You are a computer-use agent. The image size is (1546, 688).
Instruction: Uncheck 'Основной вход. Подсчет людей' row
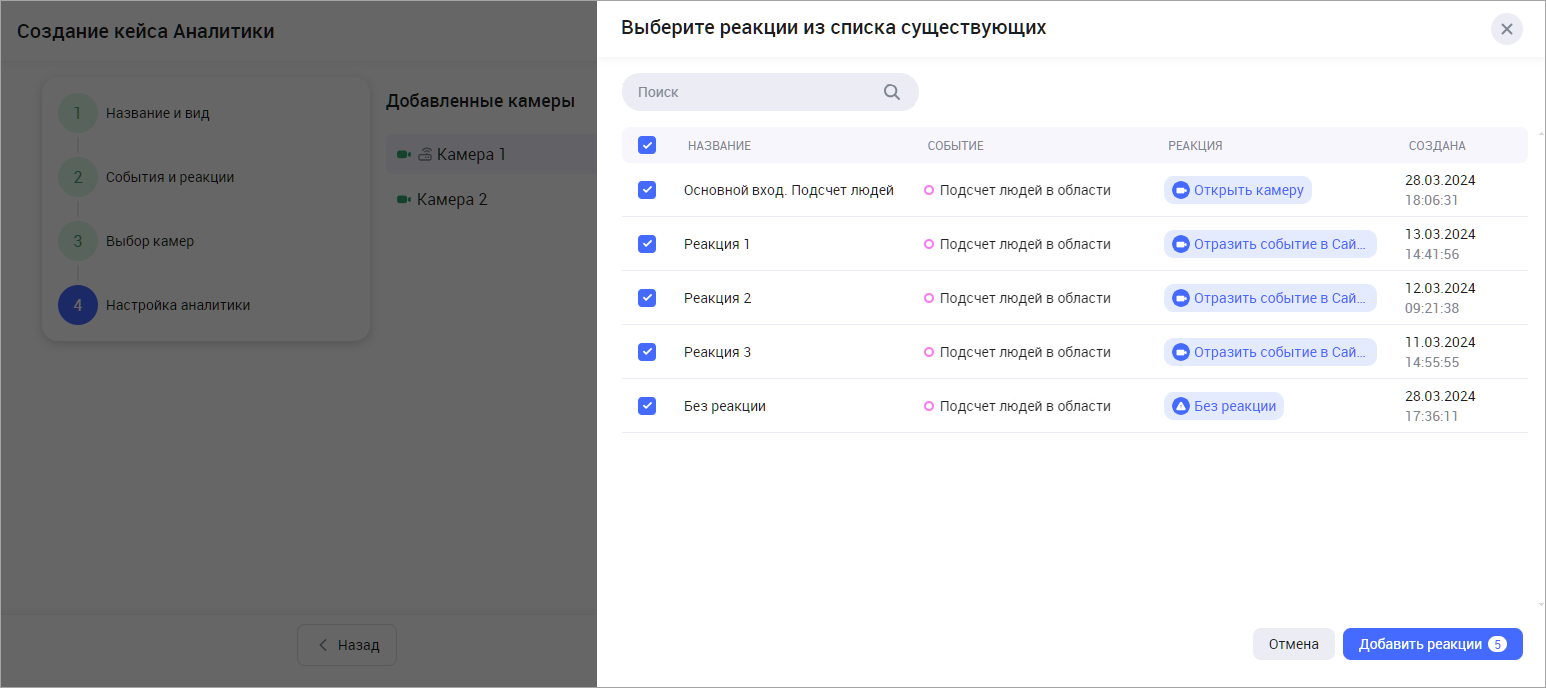[647, 190]
